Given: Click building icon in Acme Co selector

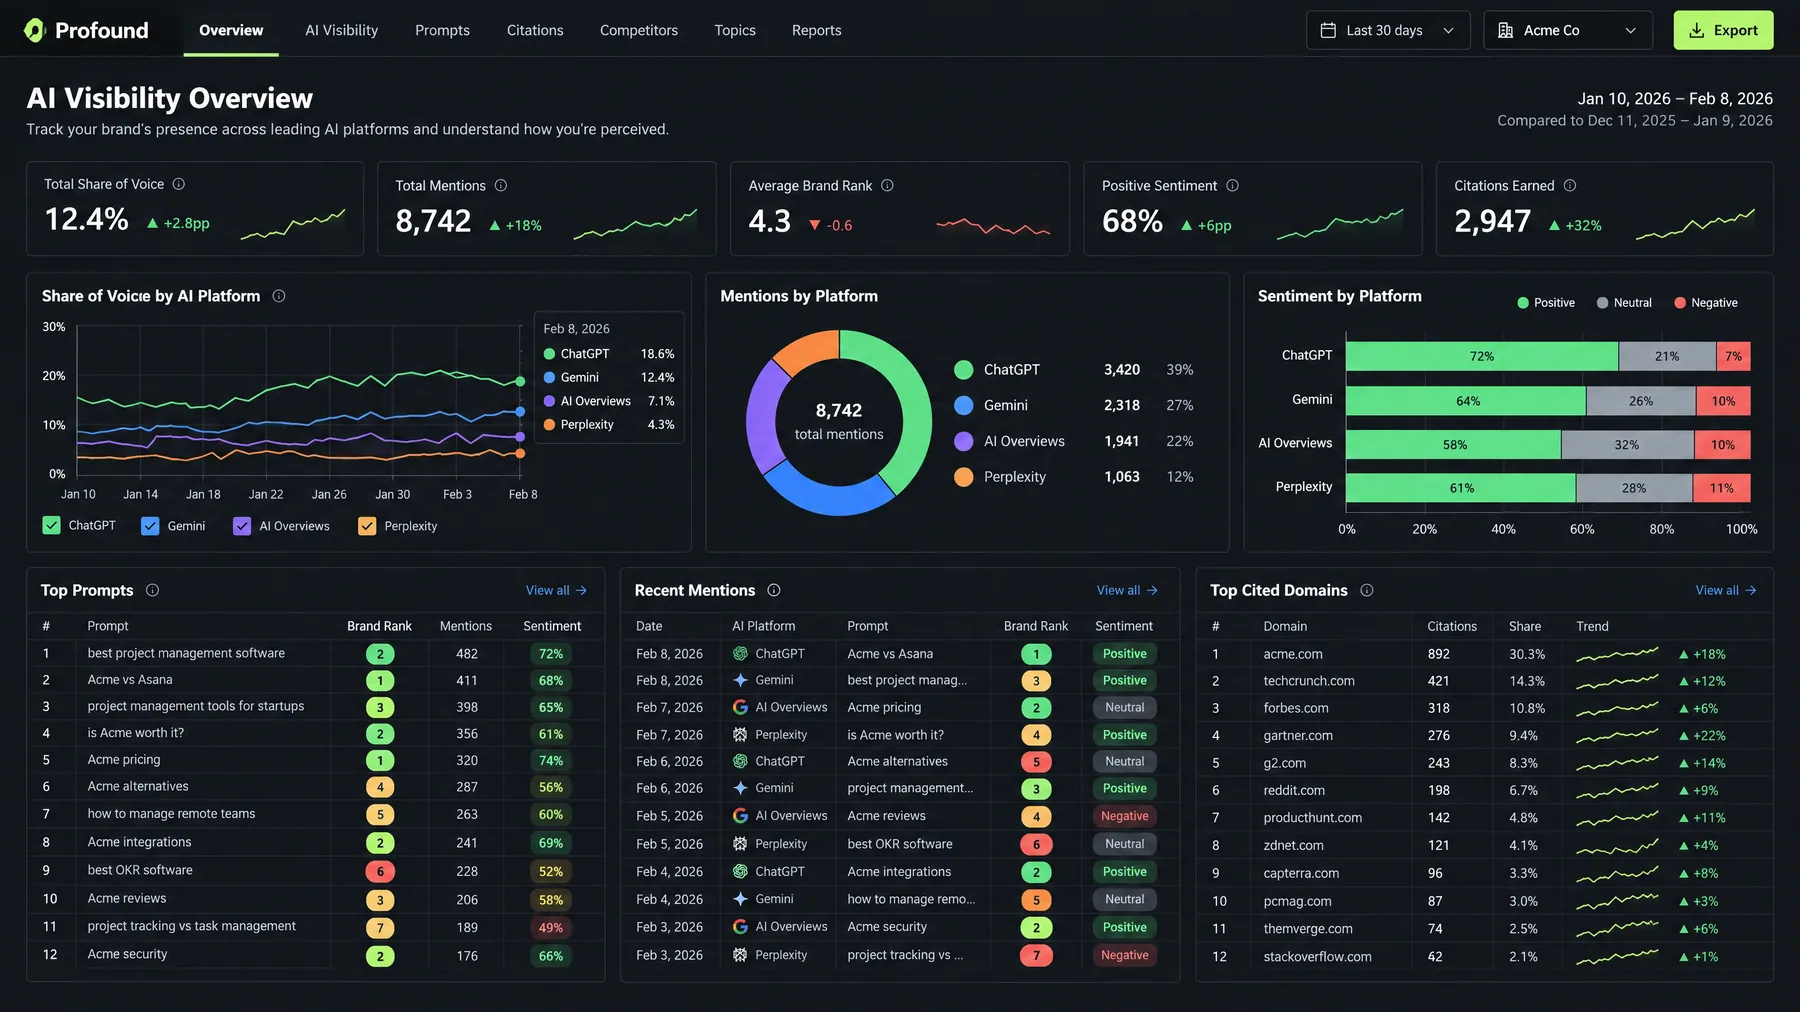Looking at the screenshot, I should (1505, 30).
